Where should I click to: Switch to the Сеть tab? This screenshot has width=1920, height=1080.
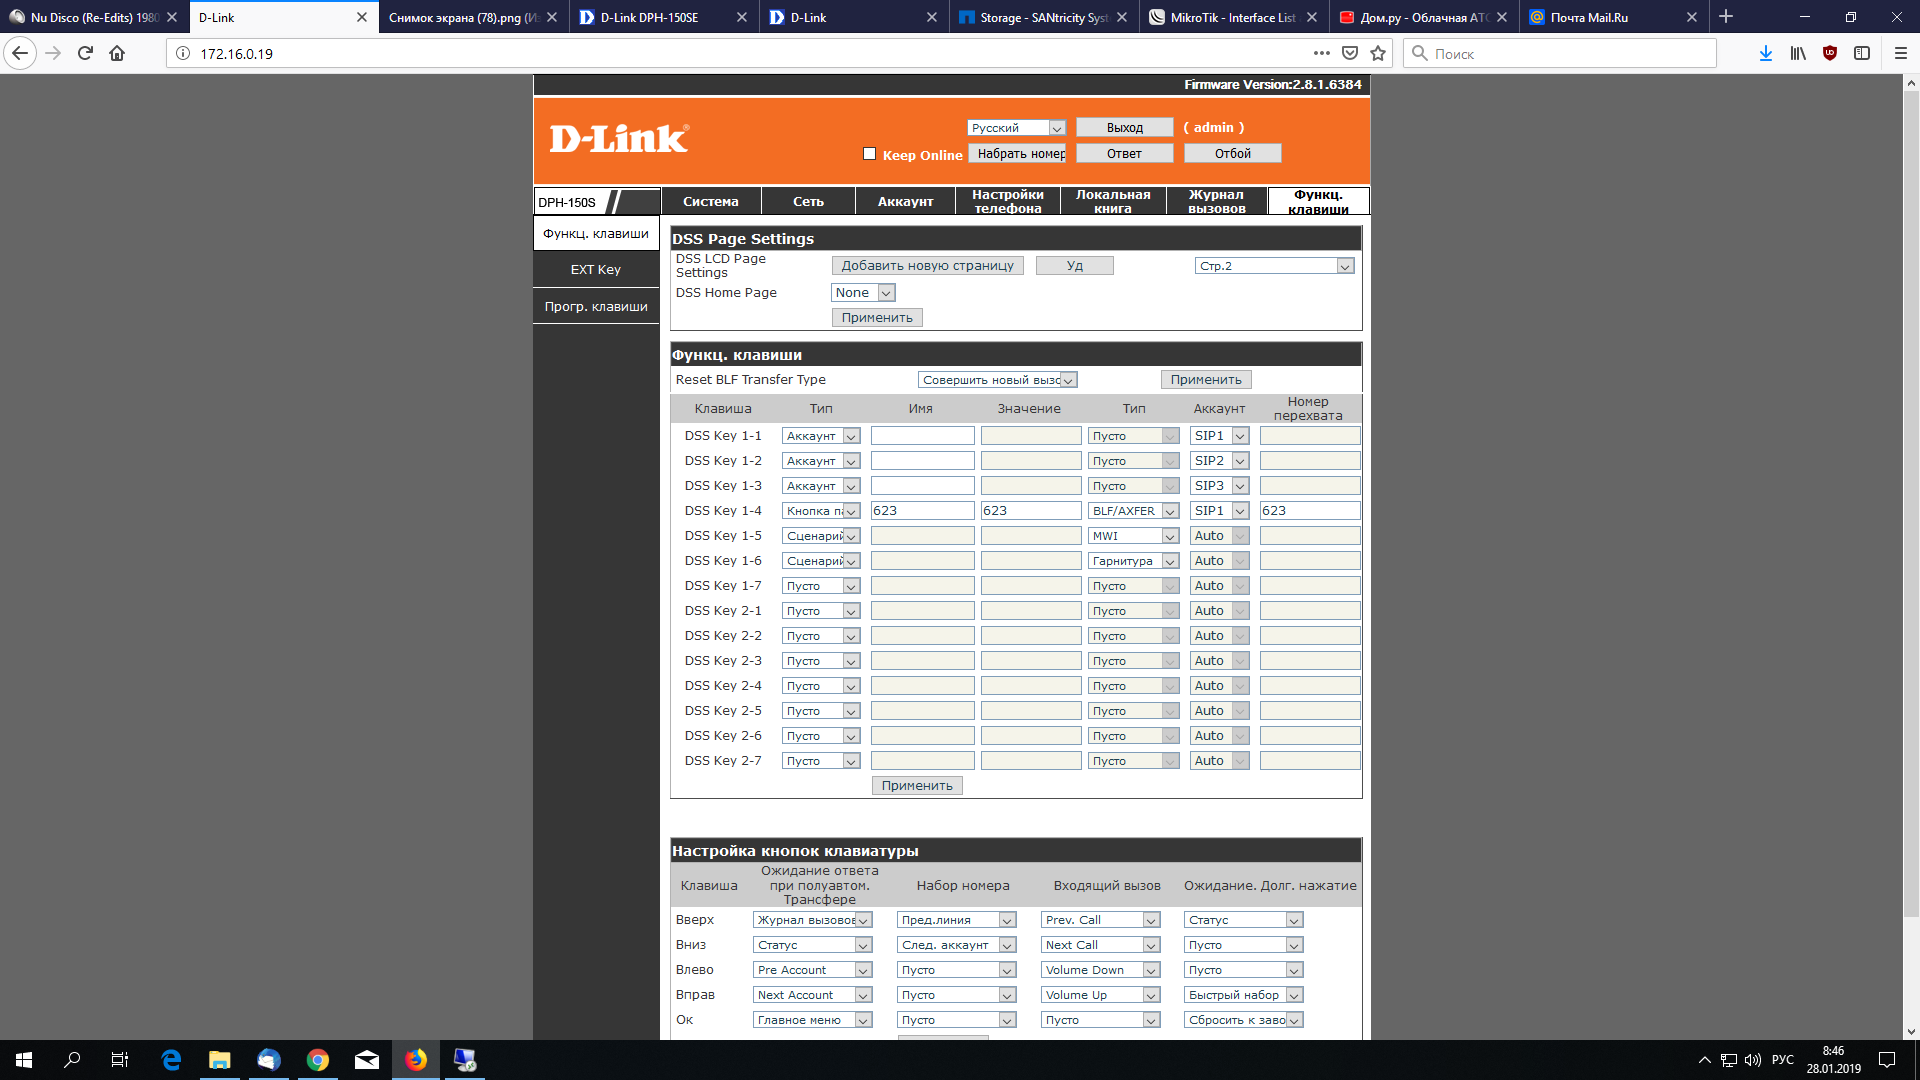(x=808, y=201)
